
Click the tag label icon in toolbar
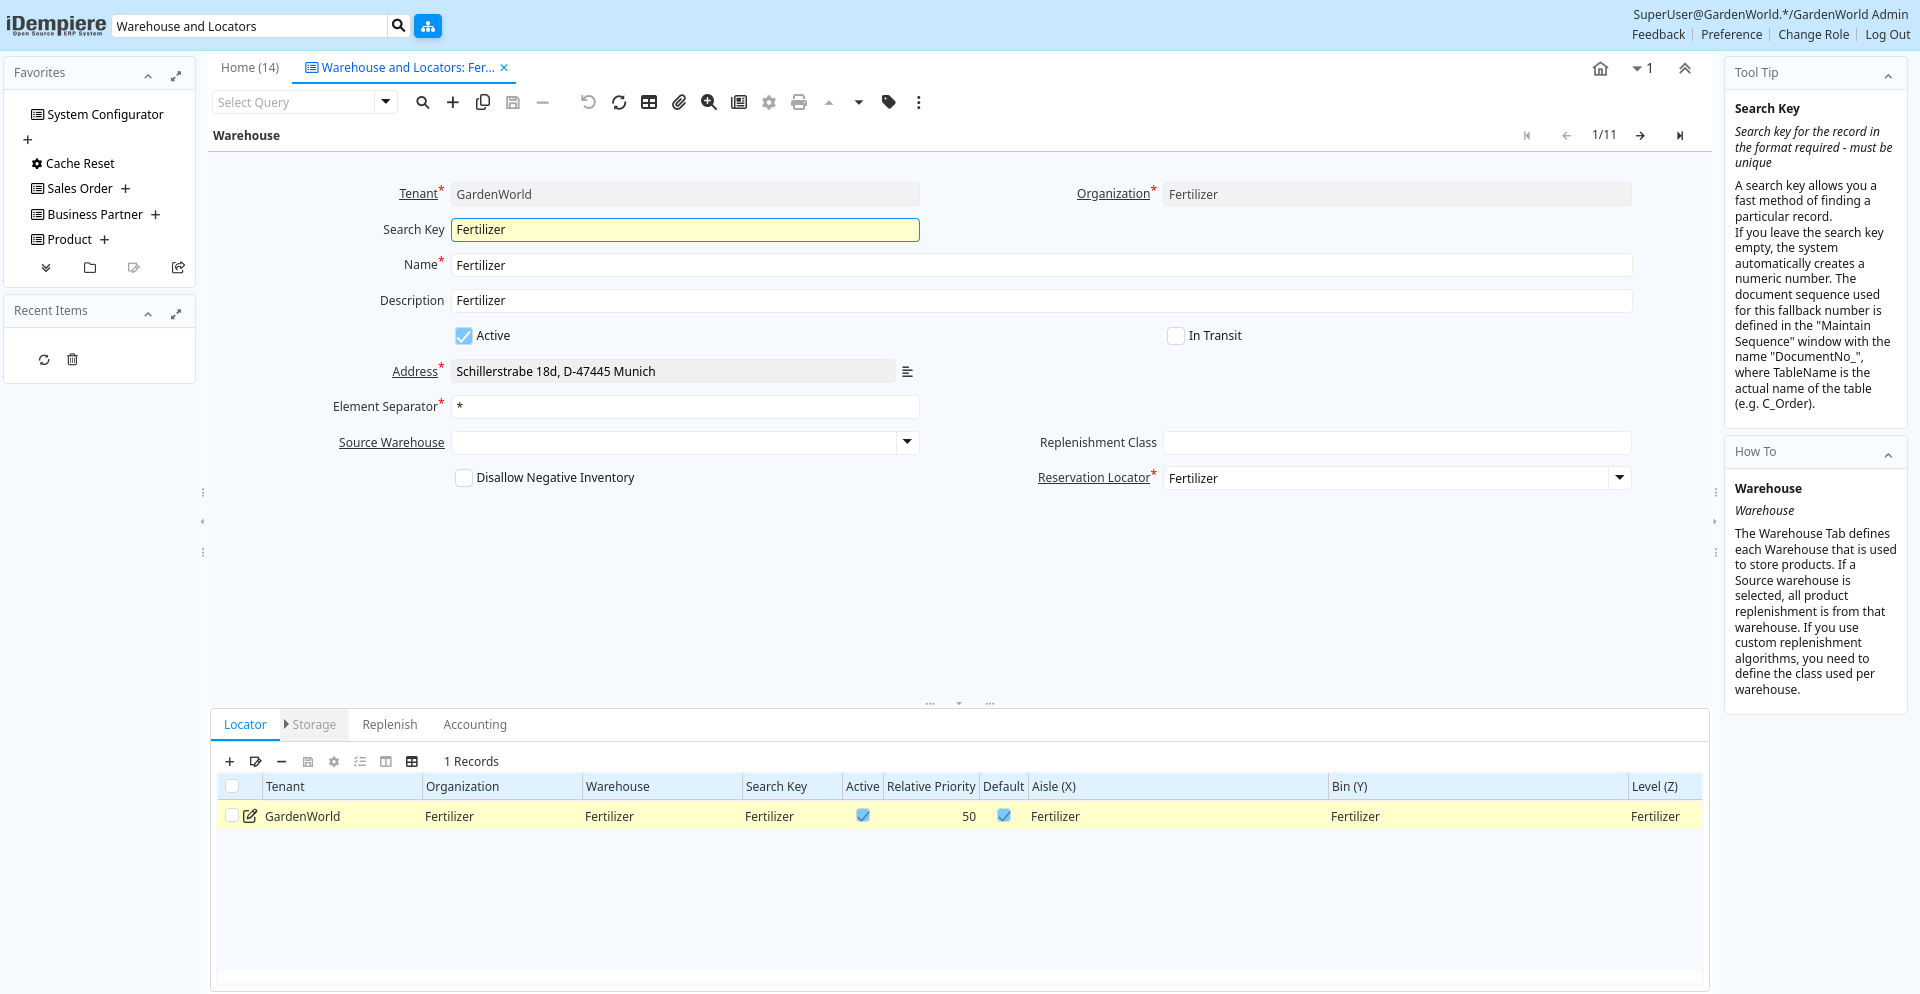point(889,102)
